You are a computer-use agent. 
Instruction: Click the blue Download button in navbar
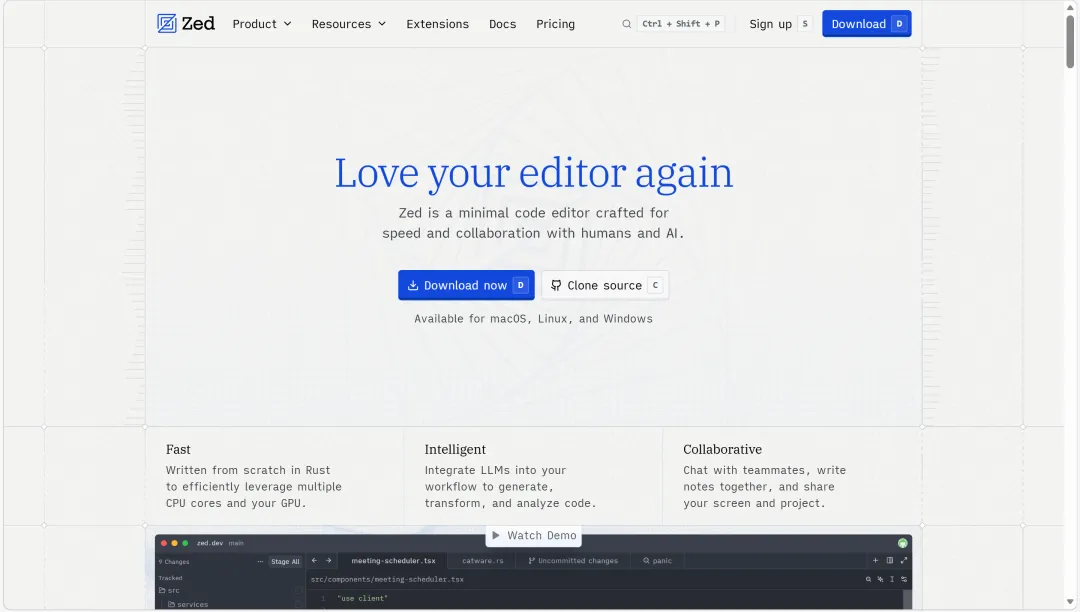click(866, 23)
